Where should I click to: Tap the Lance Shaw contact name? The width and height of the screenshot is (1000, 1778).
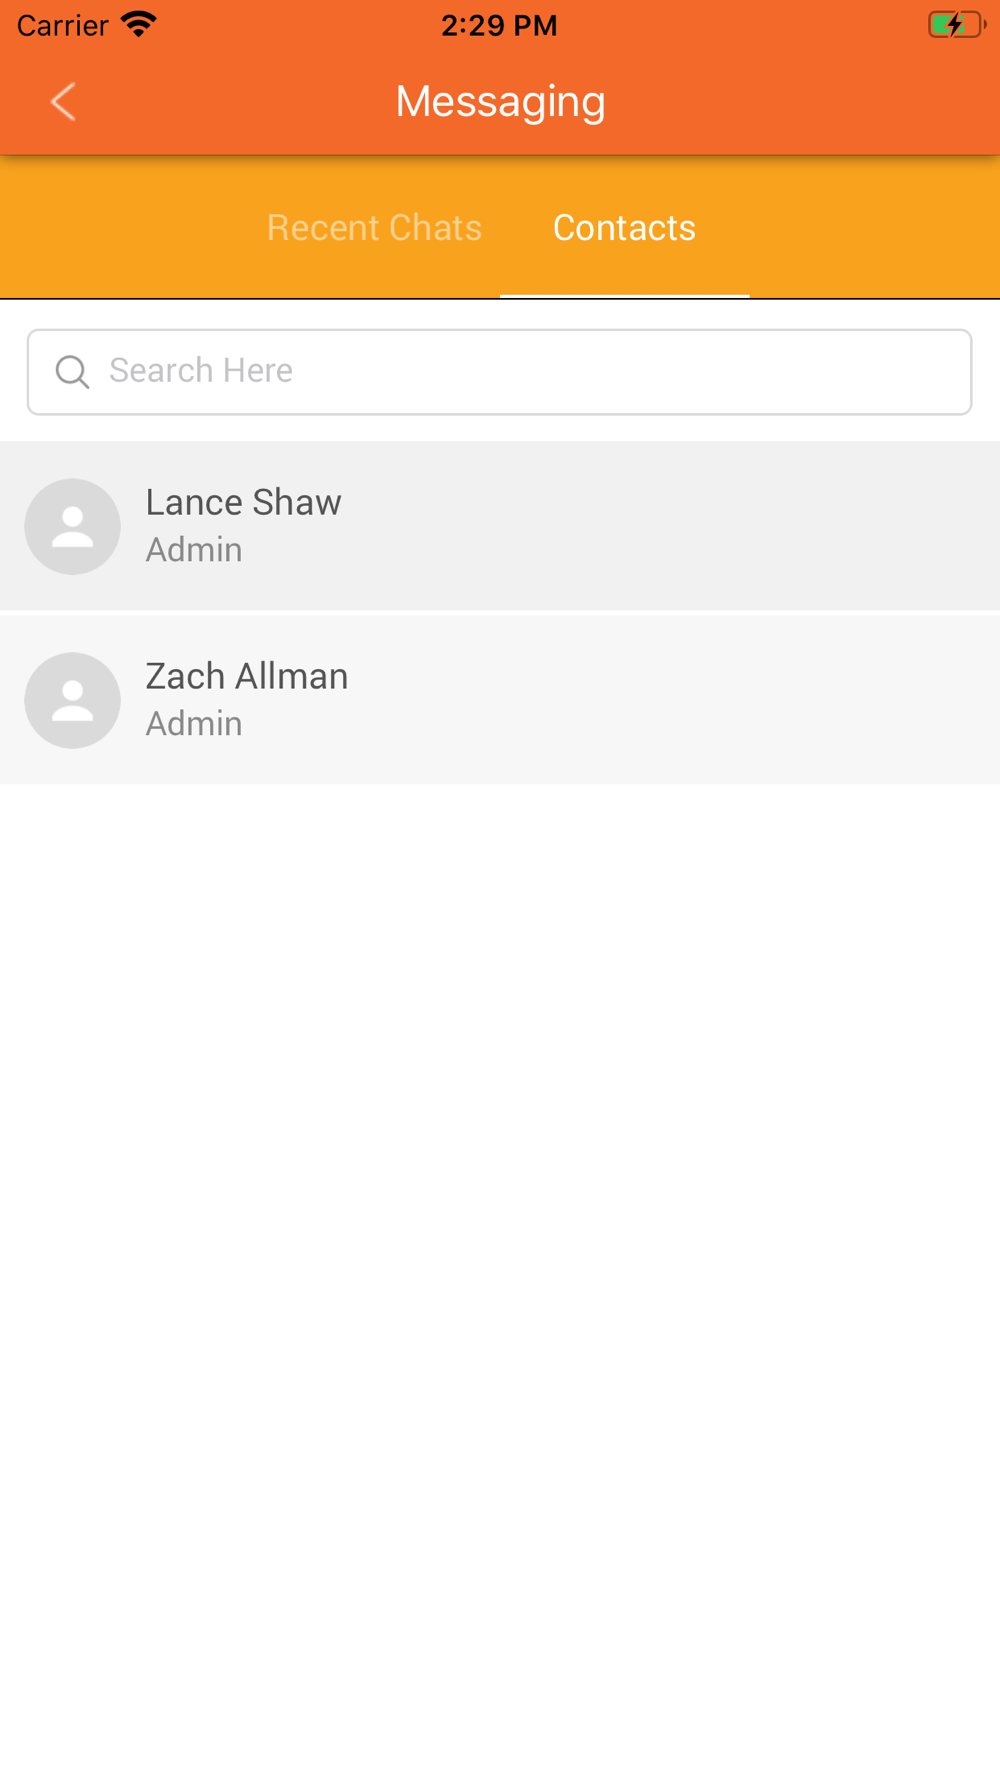243,502
